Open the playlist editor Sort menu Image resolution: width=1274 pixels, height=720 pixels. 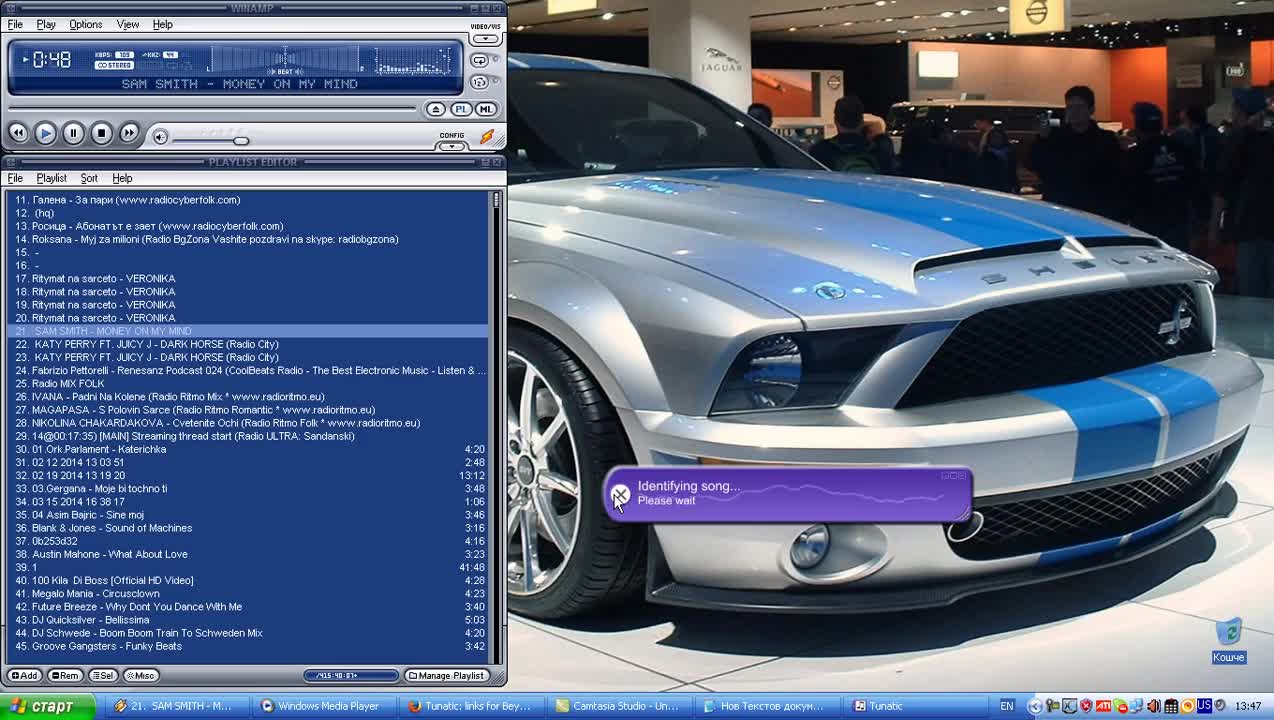click(x=89, y=178)
